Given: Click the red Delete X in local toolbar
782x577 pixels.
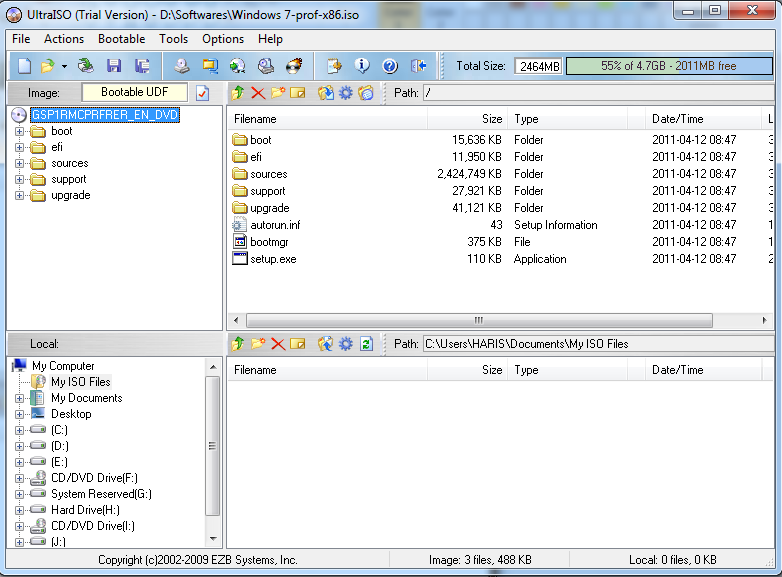Looking at the screenshot, I should coord(278,344).
